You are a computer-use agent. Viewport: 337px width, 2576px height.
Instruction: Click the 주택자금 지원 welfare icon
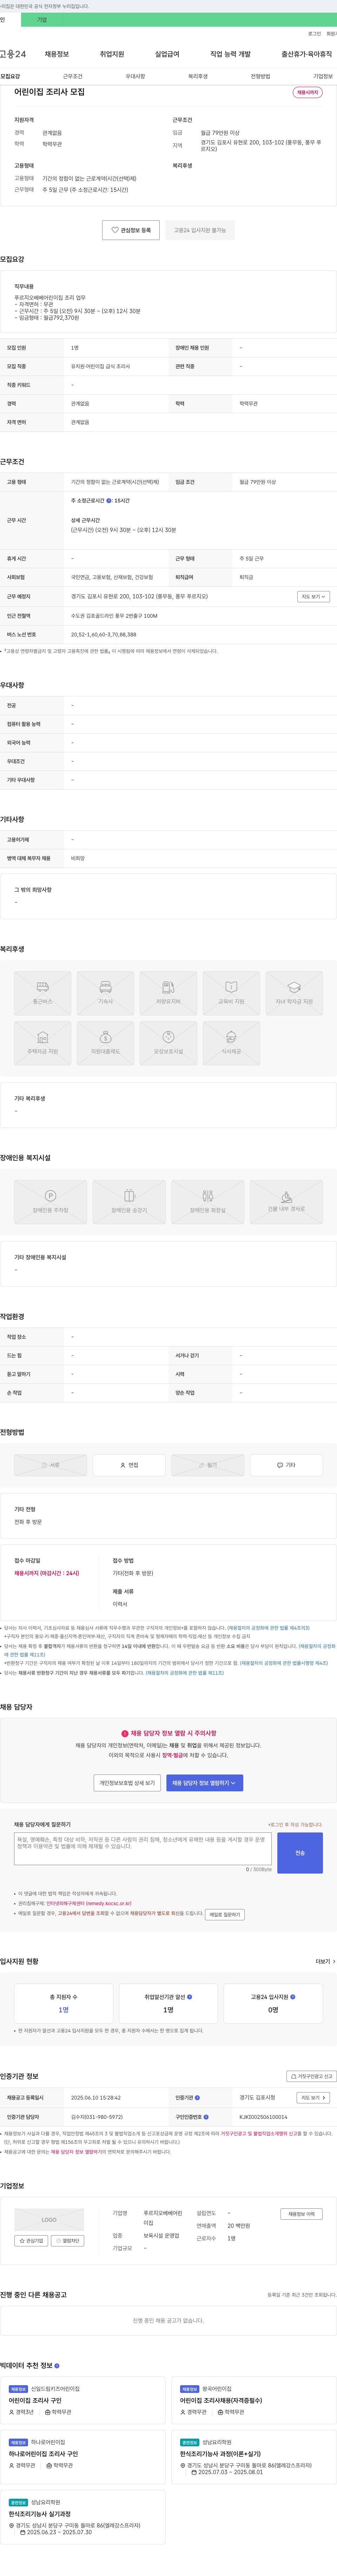tap(43, 1043)
